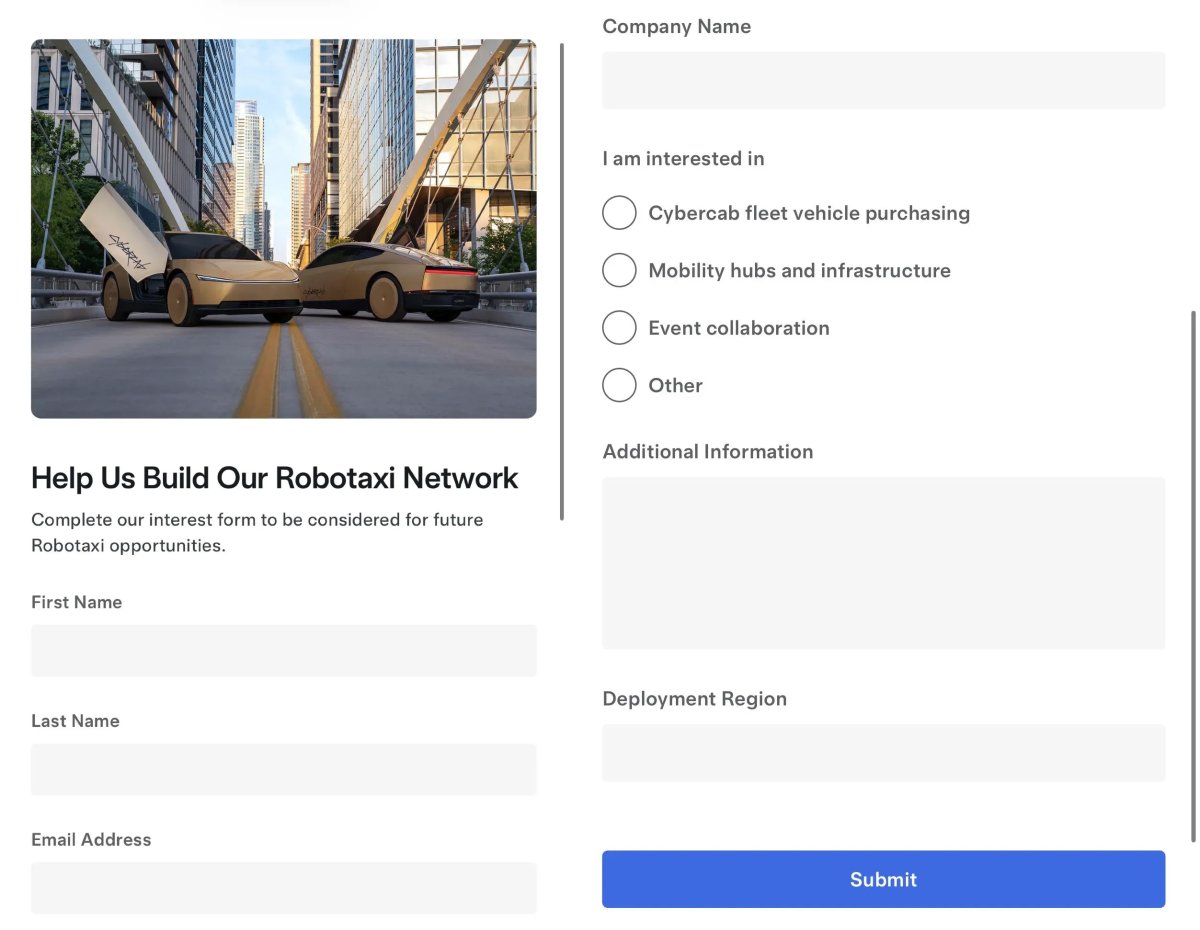The width and height of the screenshot is (1200, 930).
Task: Click the Company Name input box
Action: click(884, 80)
